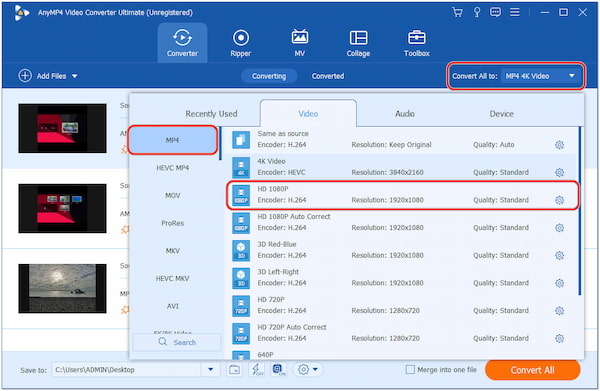
Task: Click the Same as source copy icon
Action: 241,140
